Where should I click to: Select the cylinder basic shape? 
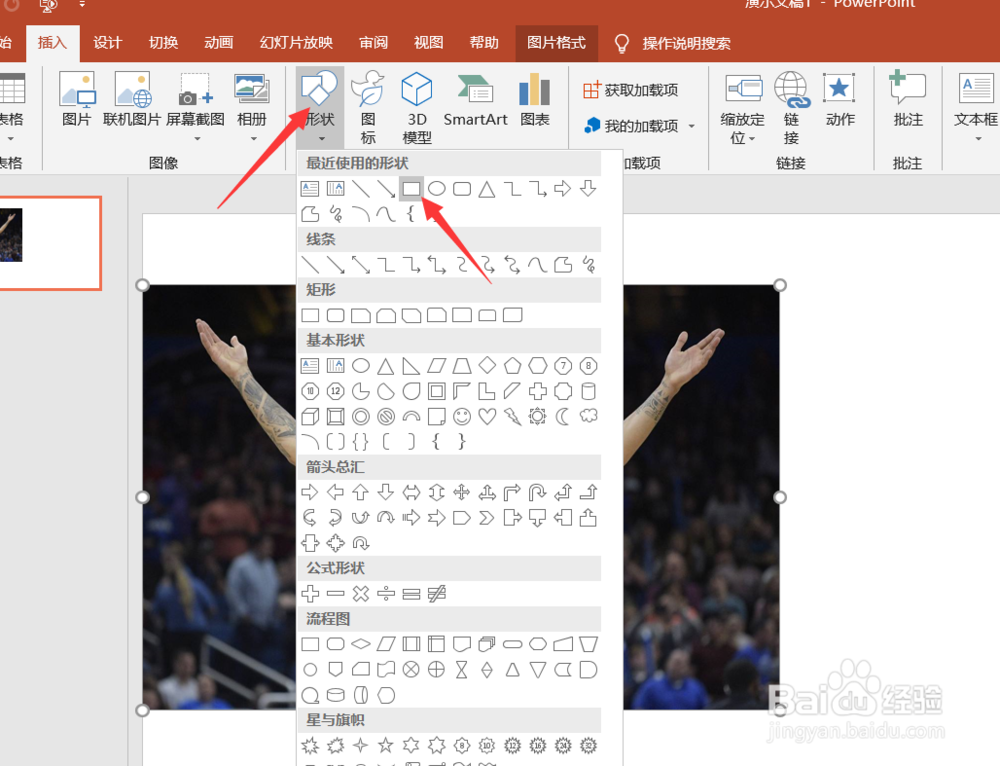(x=588, y=391)
